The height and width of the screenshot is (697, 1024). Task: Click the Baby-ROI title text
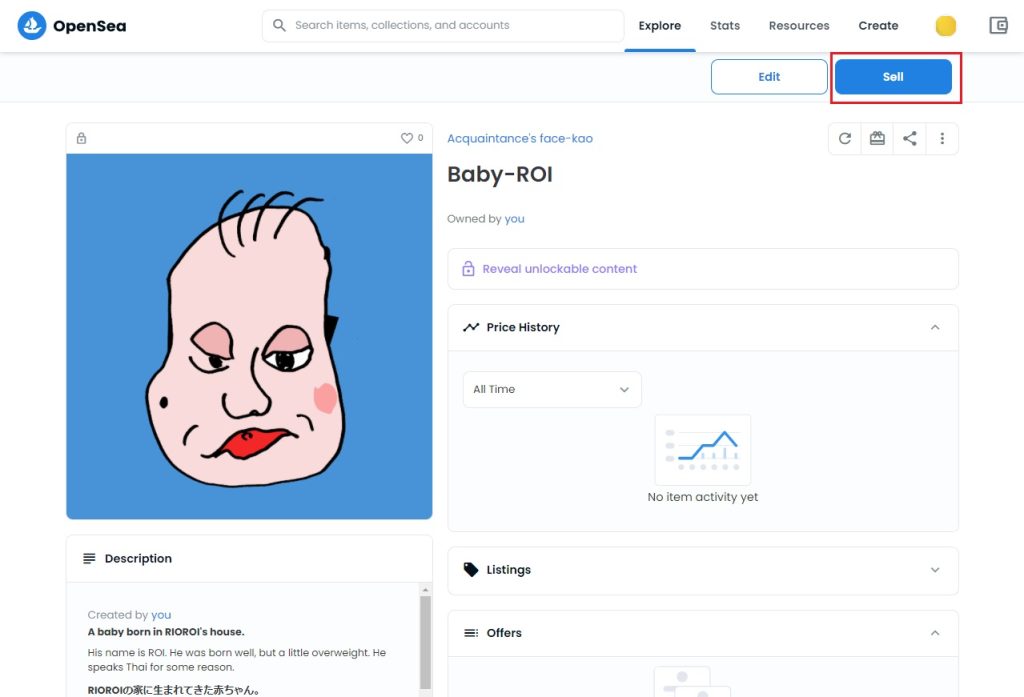(500, 174)
